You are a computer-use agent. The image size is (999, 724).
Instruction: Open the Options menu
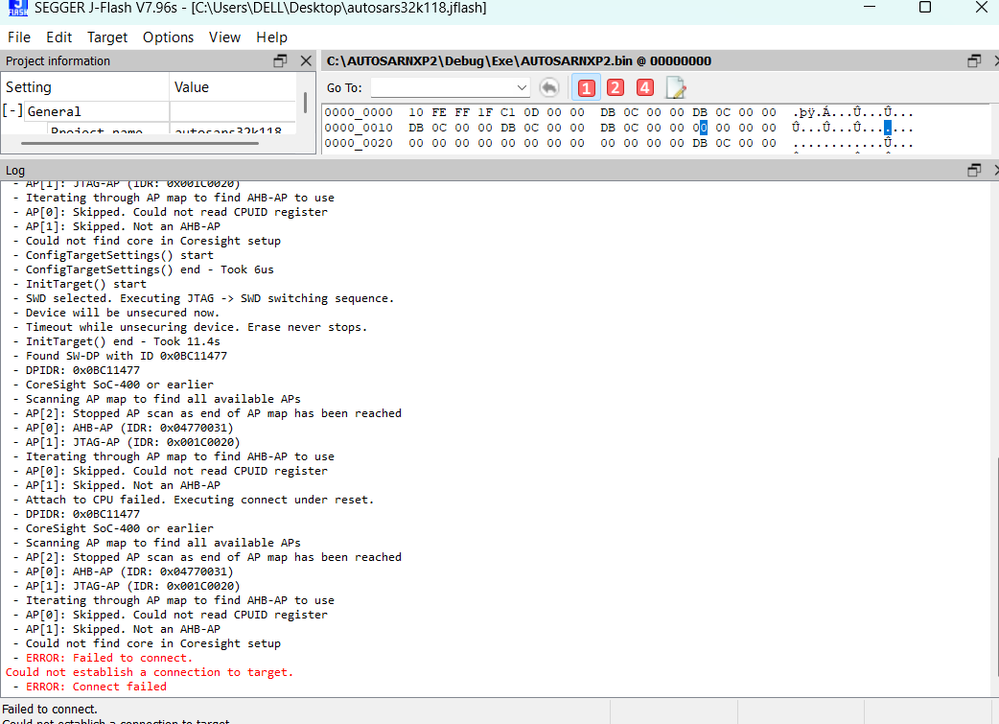168,37
